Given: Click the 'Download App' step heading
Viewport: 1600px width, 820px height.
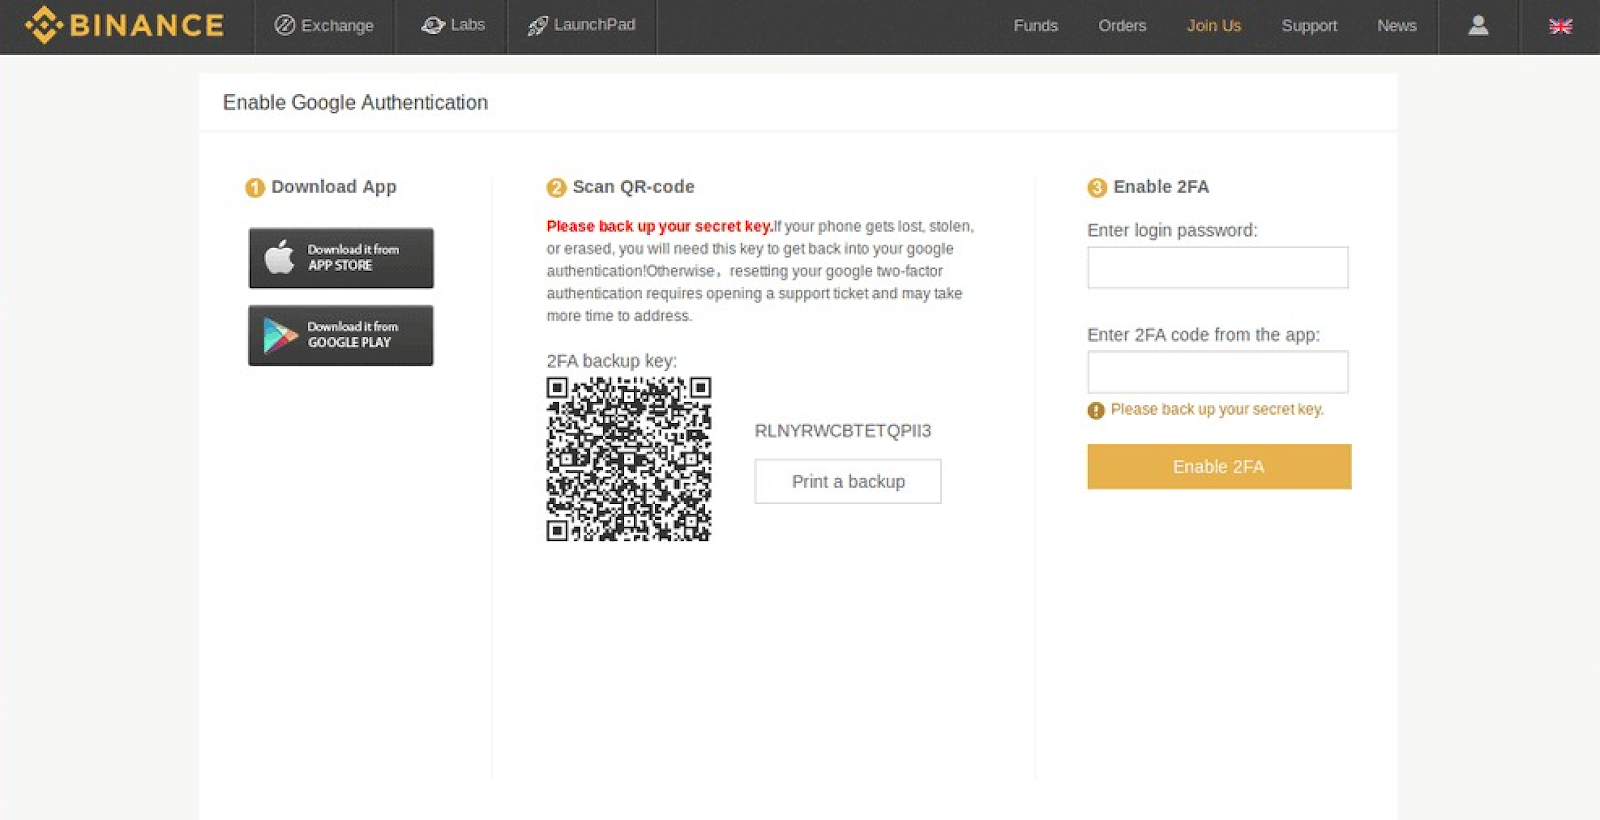Looking at the screenshot, I should coord(334,187).
